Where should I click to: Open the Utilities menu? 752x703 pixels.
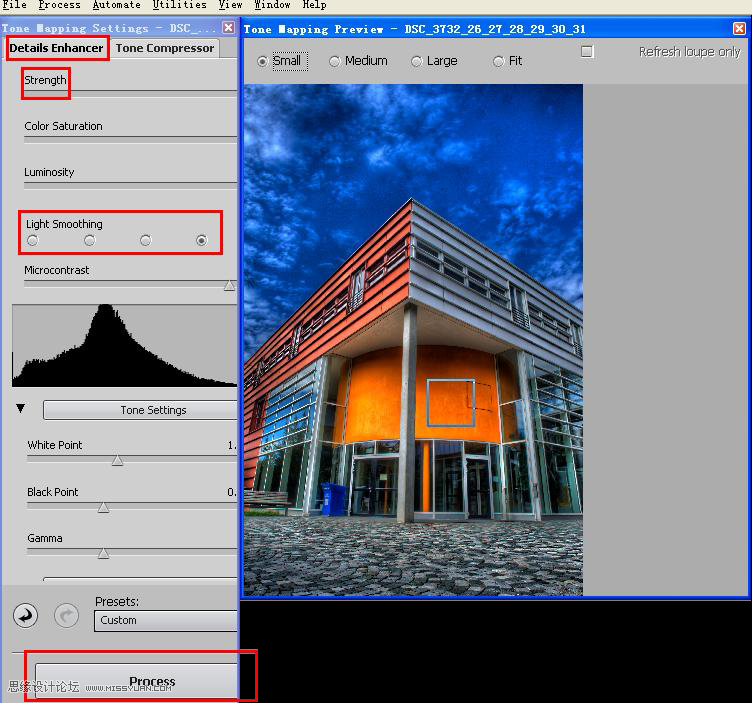point(179,5)
